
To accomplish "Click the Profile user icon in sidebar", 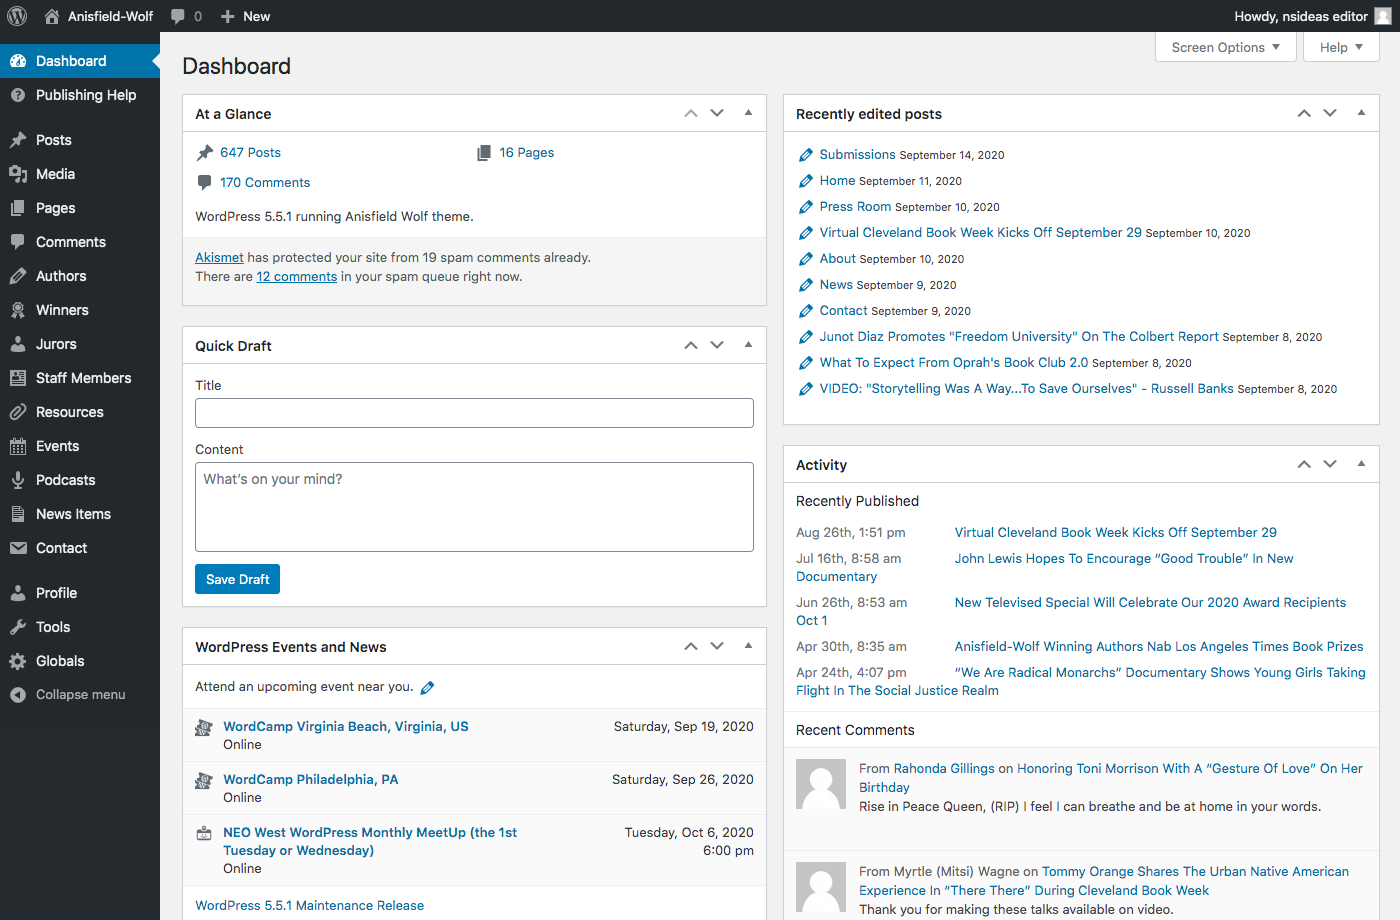I will (18, 593).
